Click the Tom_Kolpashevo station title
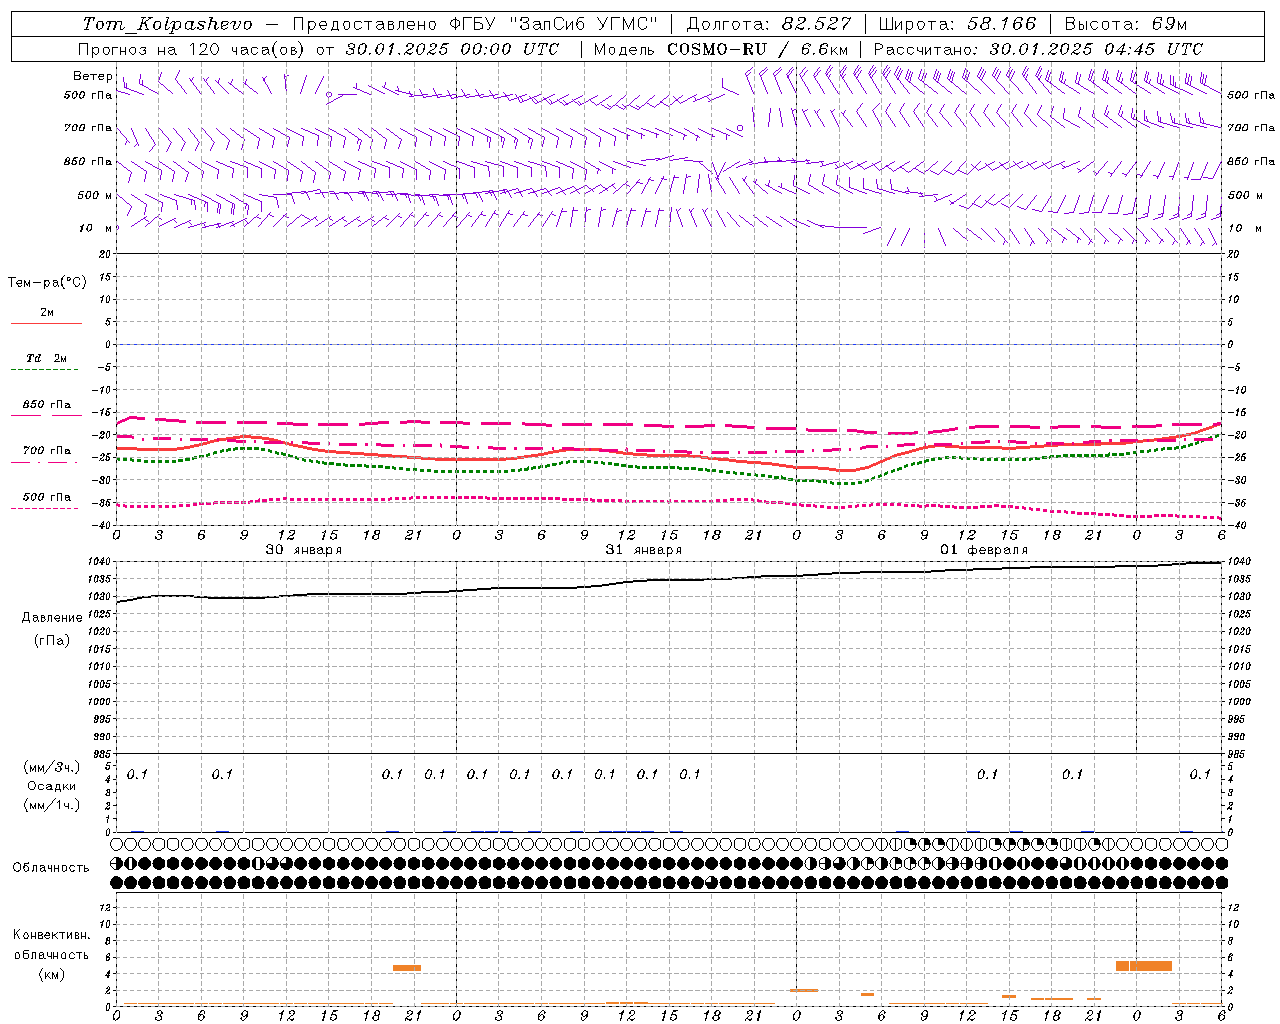 point(167,24)
